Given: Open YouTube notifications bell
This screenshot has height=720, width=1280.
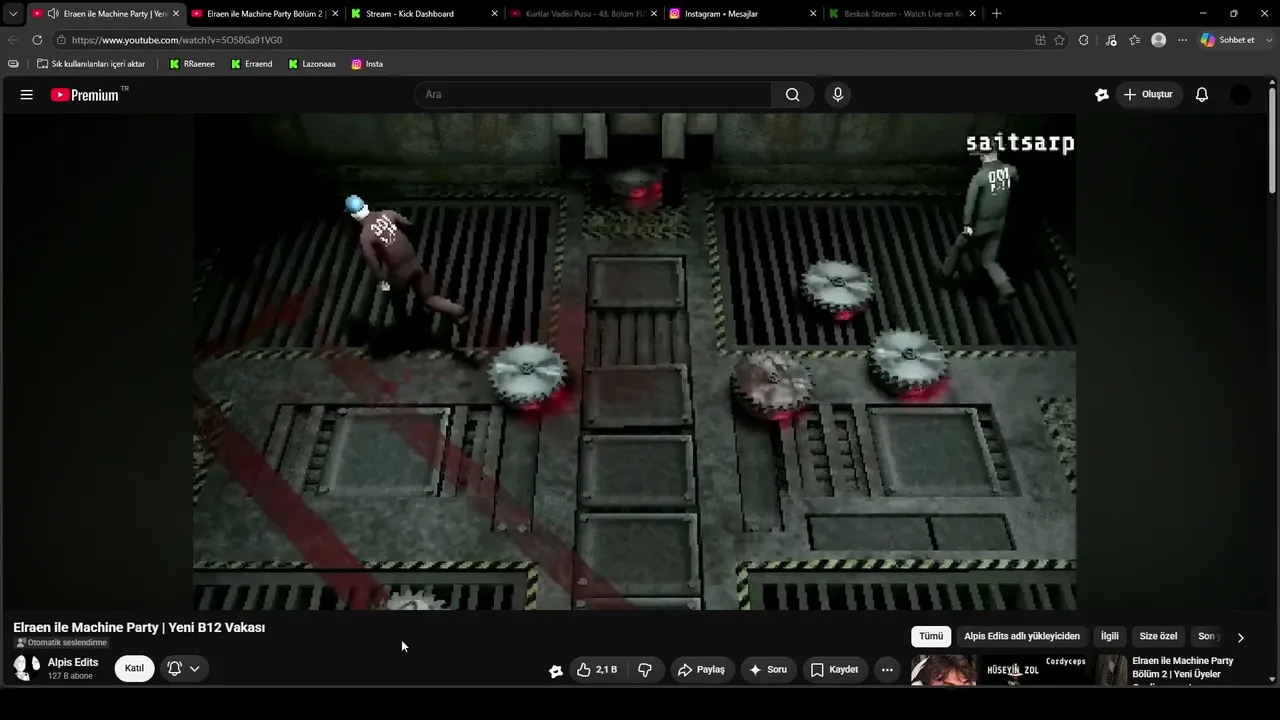Looking at the screenshot, I should click(x=1202, y=95).
